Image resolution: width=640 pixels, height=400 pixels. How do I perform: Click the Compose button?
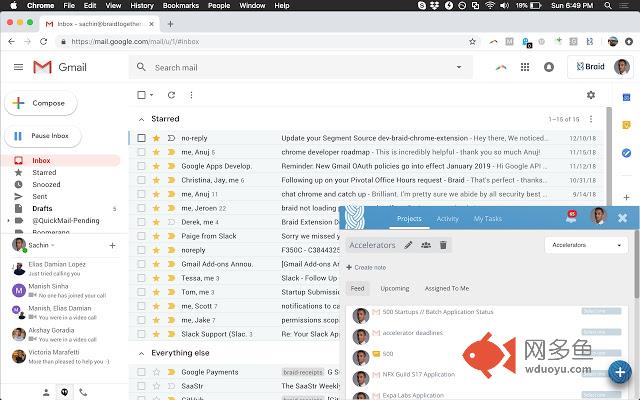(x=40, y=103)
